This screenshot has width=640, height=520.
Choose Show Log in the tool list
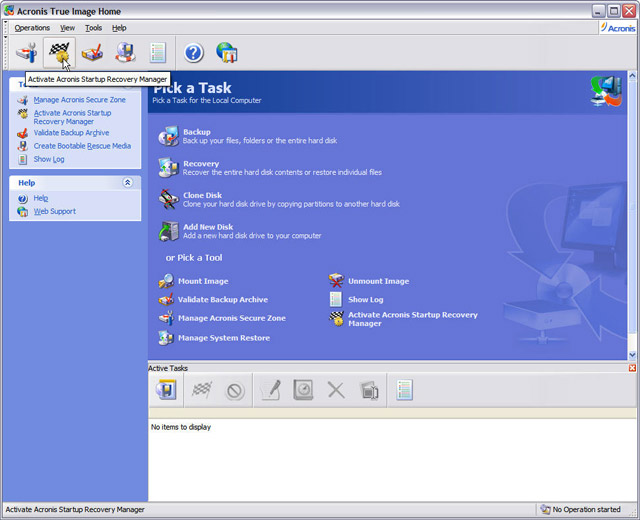365,300
